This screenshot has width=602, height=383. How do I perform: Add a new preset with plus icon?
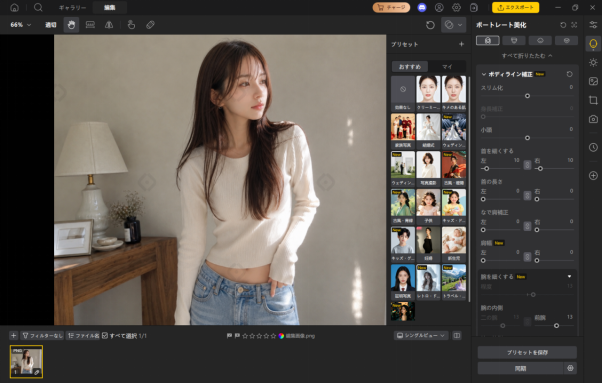[461, 44]
